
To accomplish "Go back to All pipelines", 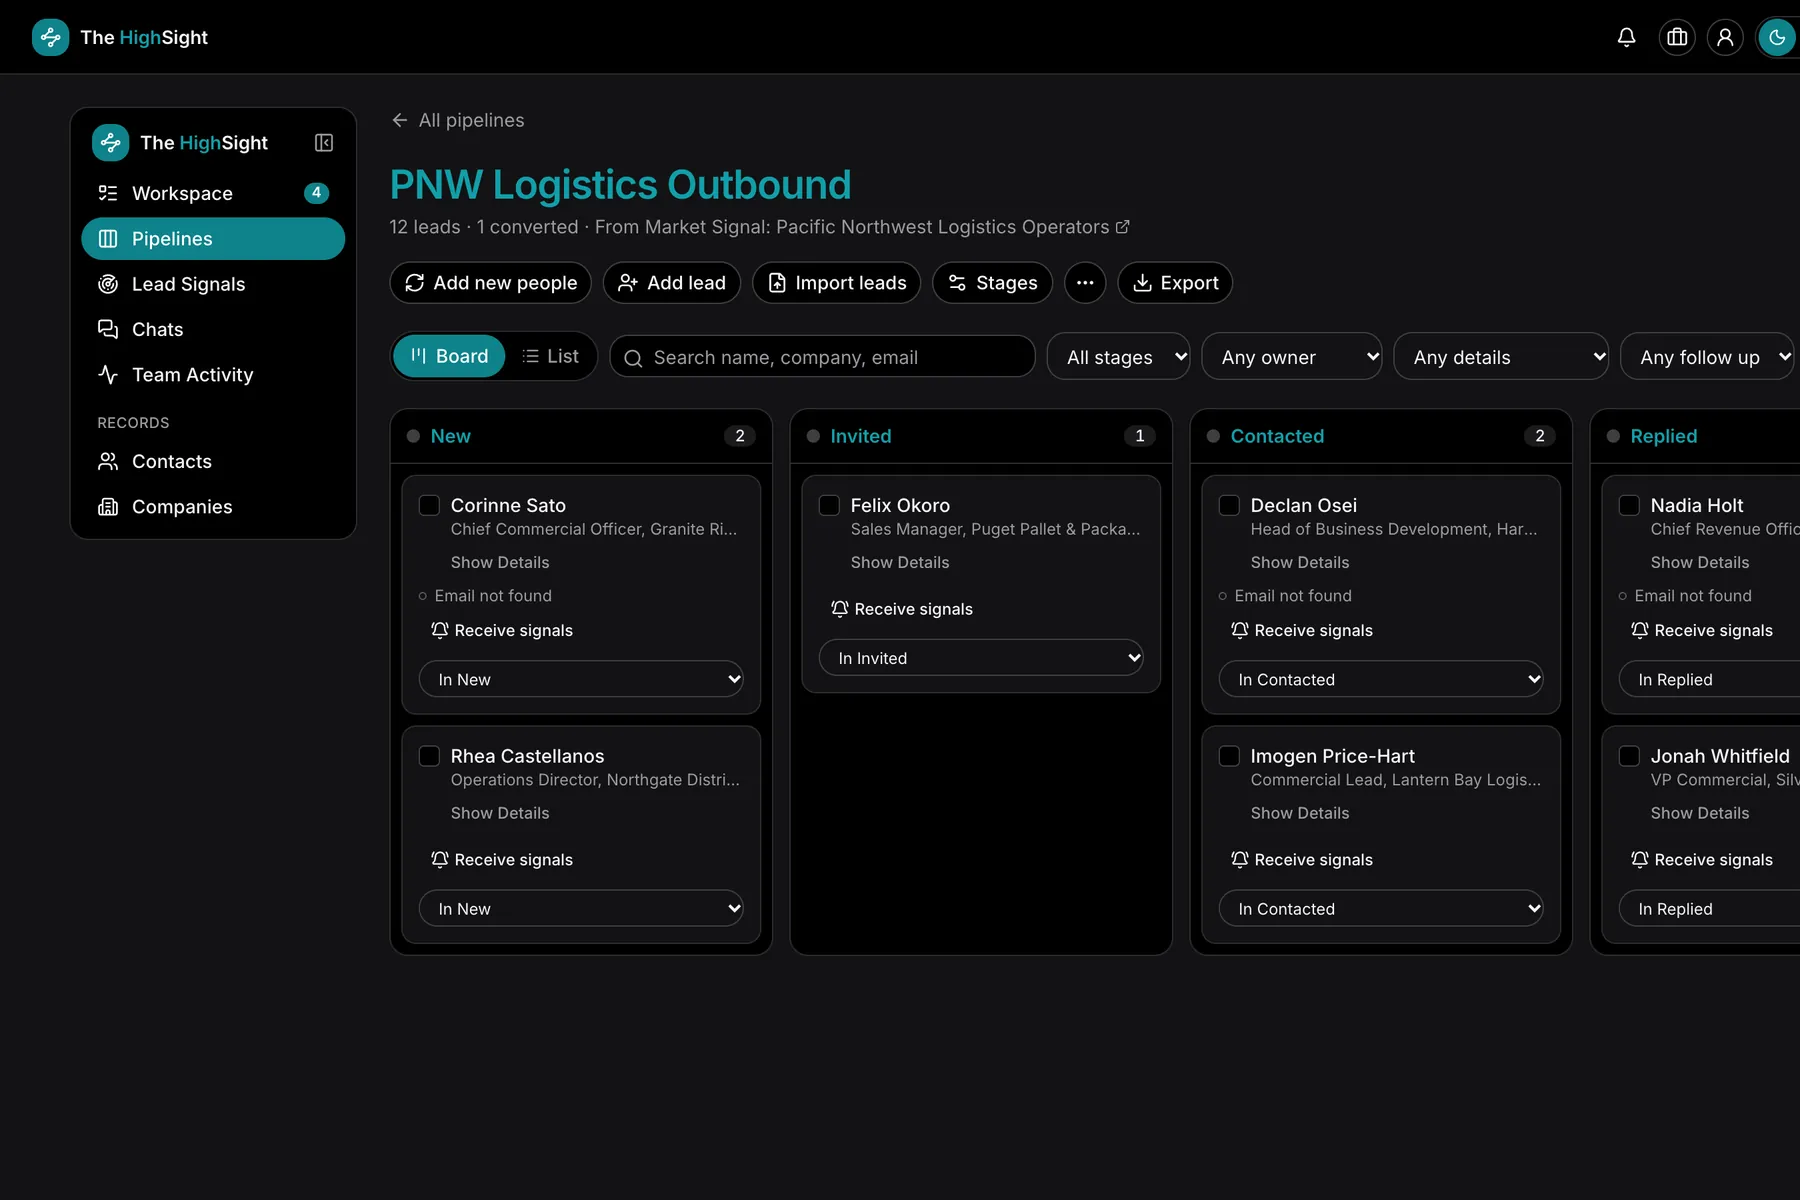I will point(458,120).
